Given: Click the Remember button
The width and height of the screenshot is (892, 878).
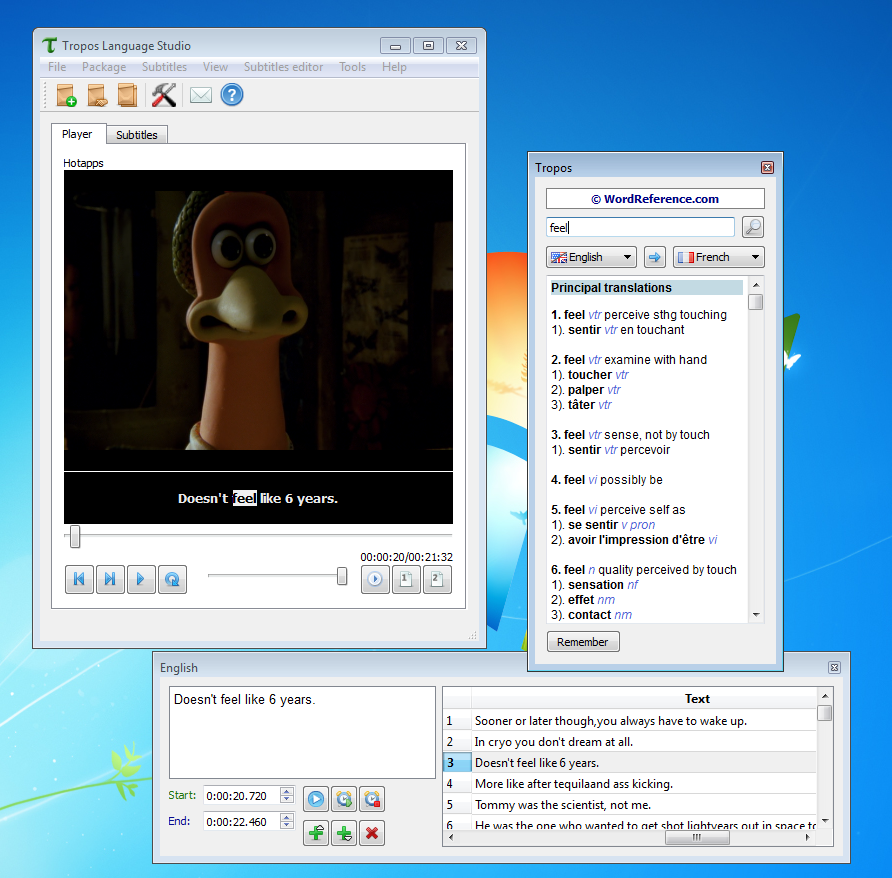Looking at the screenshot, I should pyautogui.click(x=583, y=642).
